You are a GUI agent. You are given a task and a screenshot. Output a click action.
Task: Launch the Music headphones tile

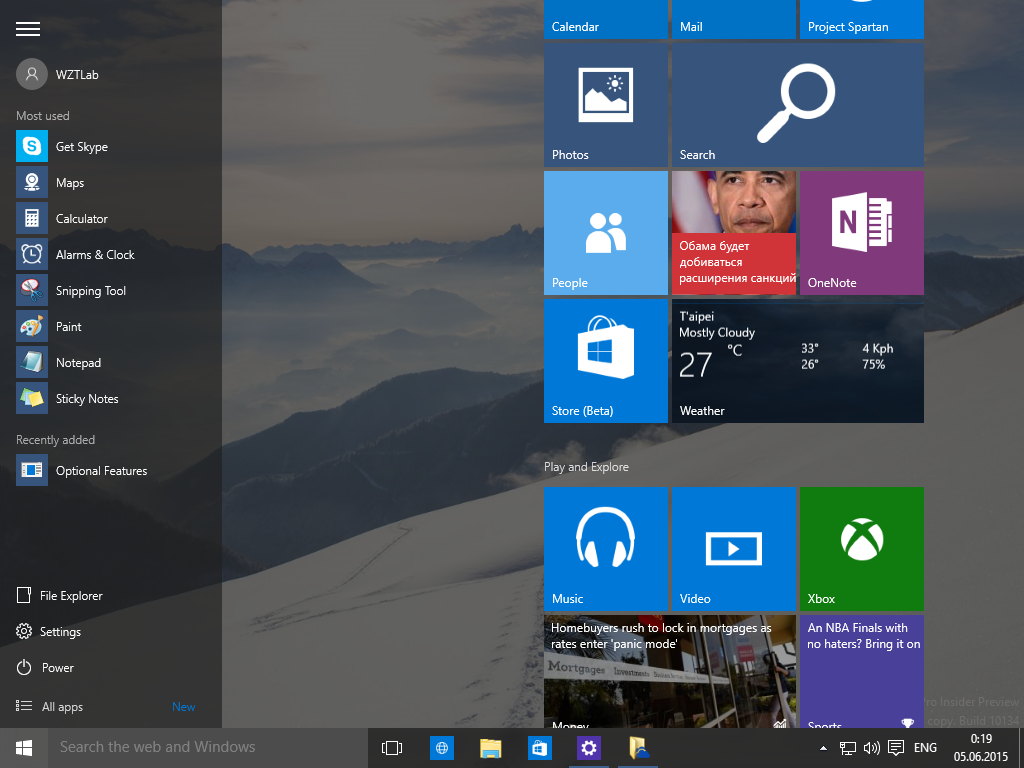click(x=606, y=549)
